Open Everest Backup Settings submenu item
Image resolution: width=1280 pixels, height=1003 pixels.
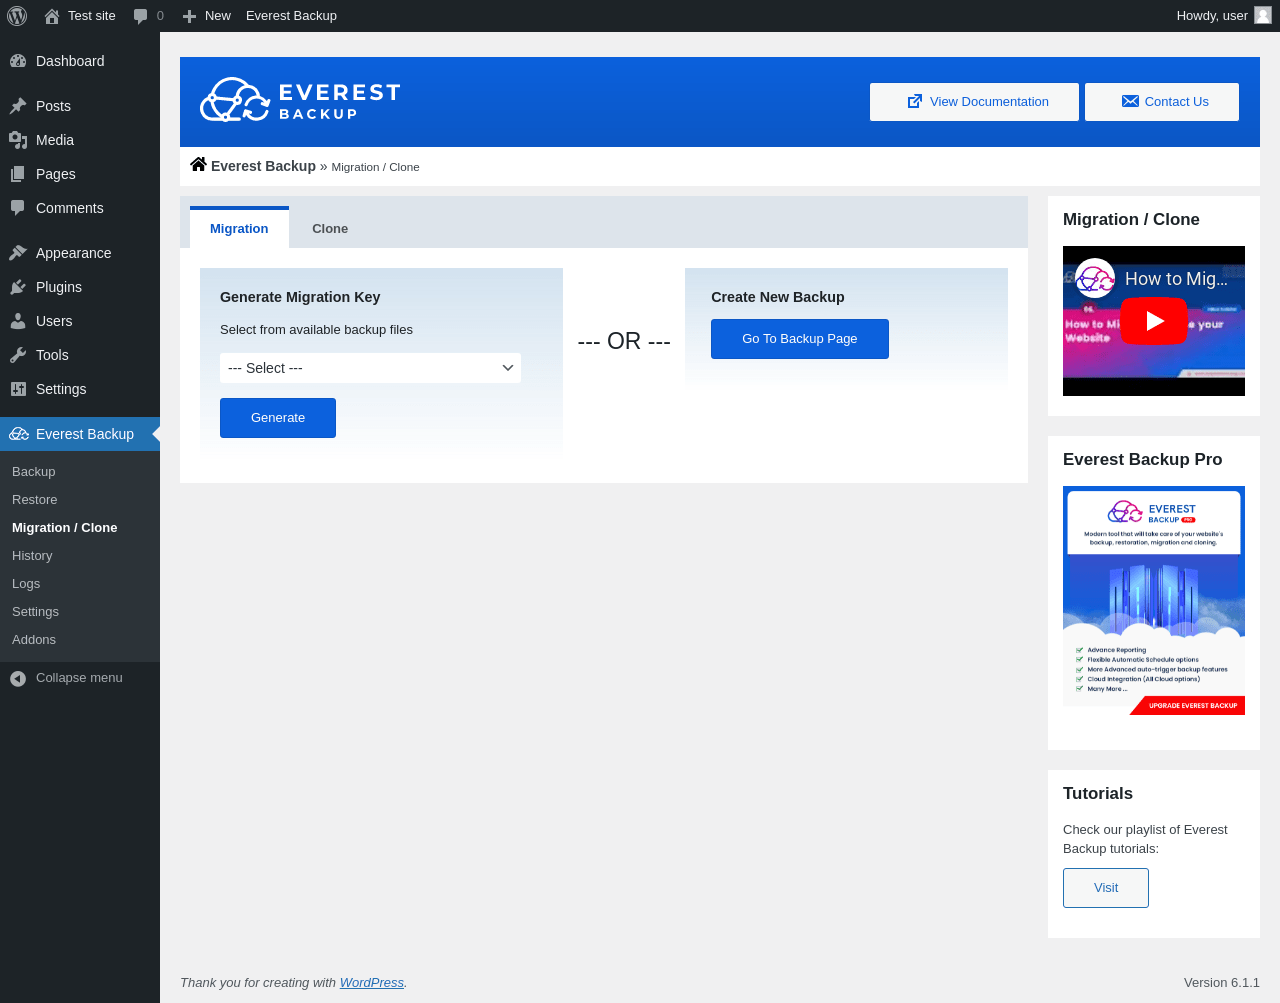36,611
